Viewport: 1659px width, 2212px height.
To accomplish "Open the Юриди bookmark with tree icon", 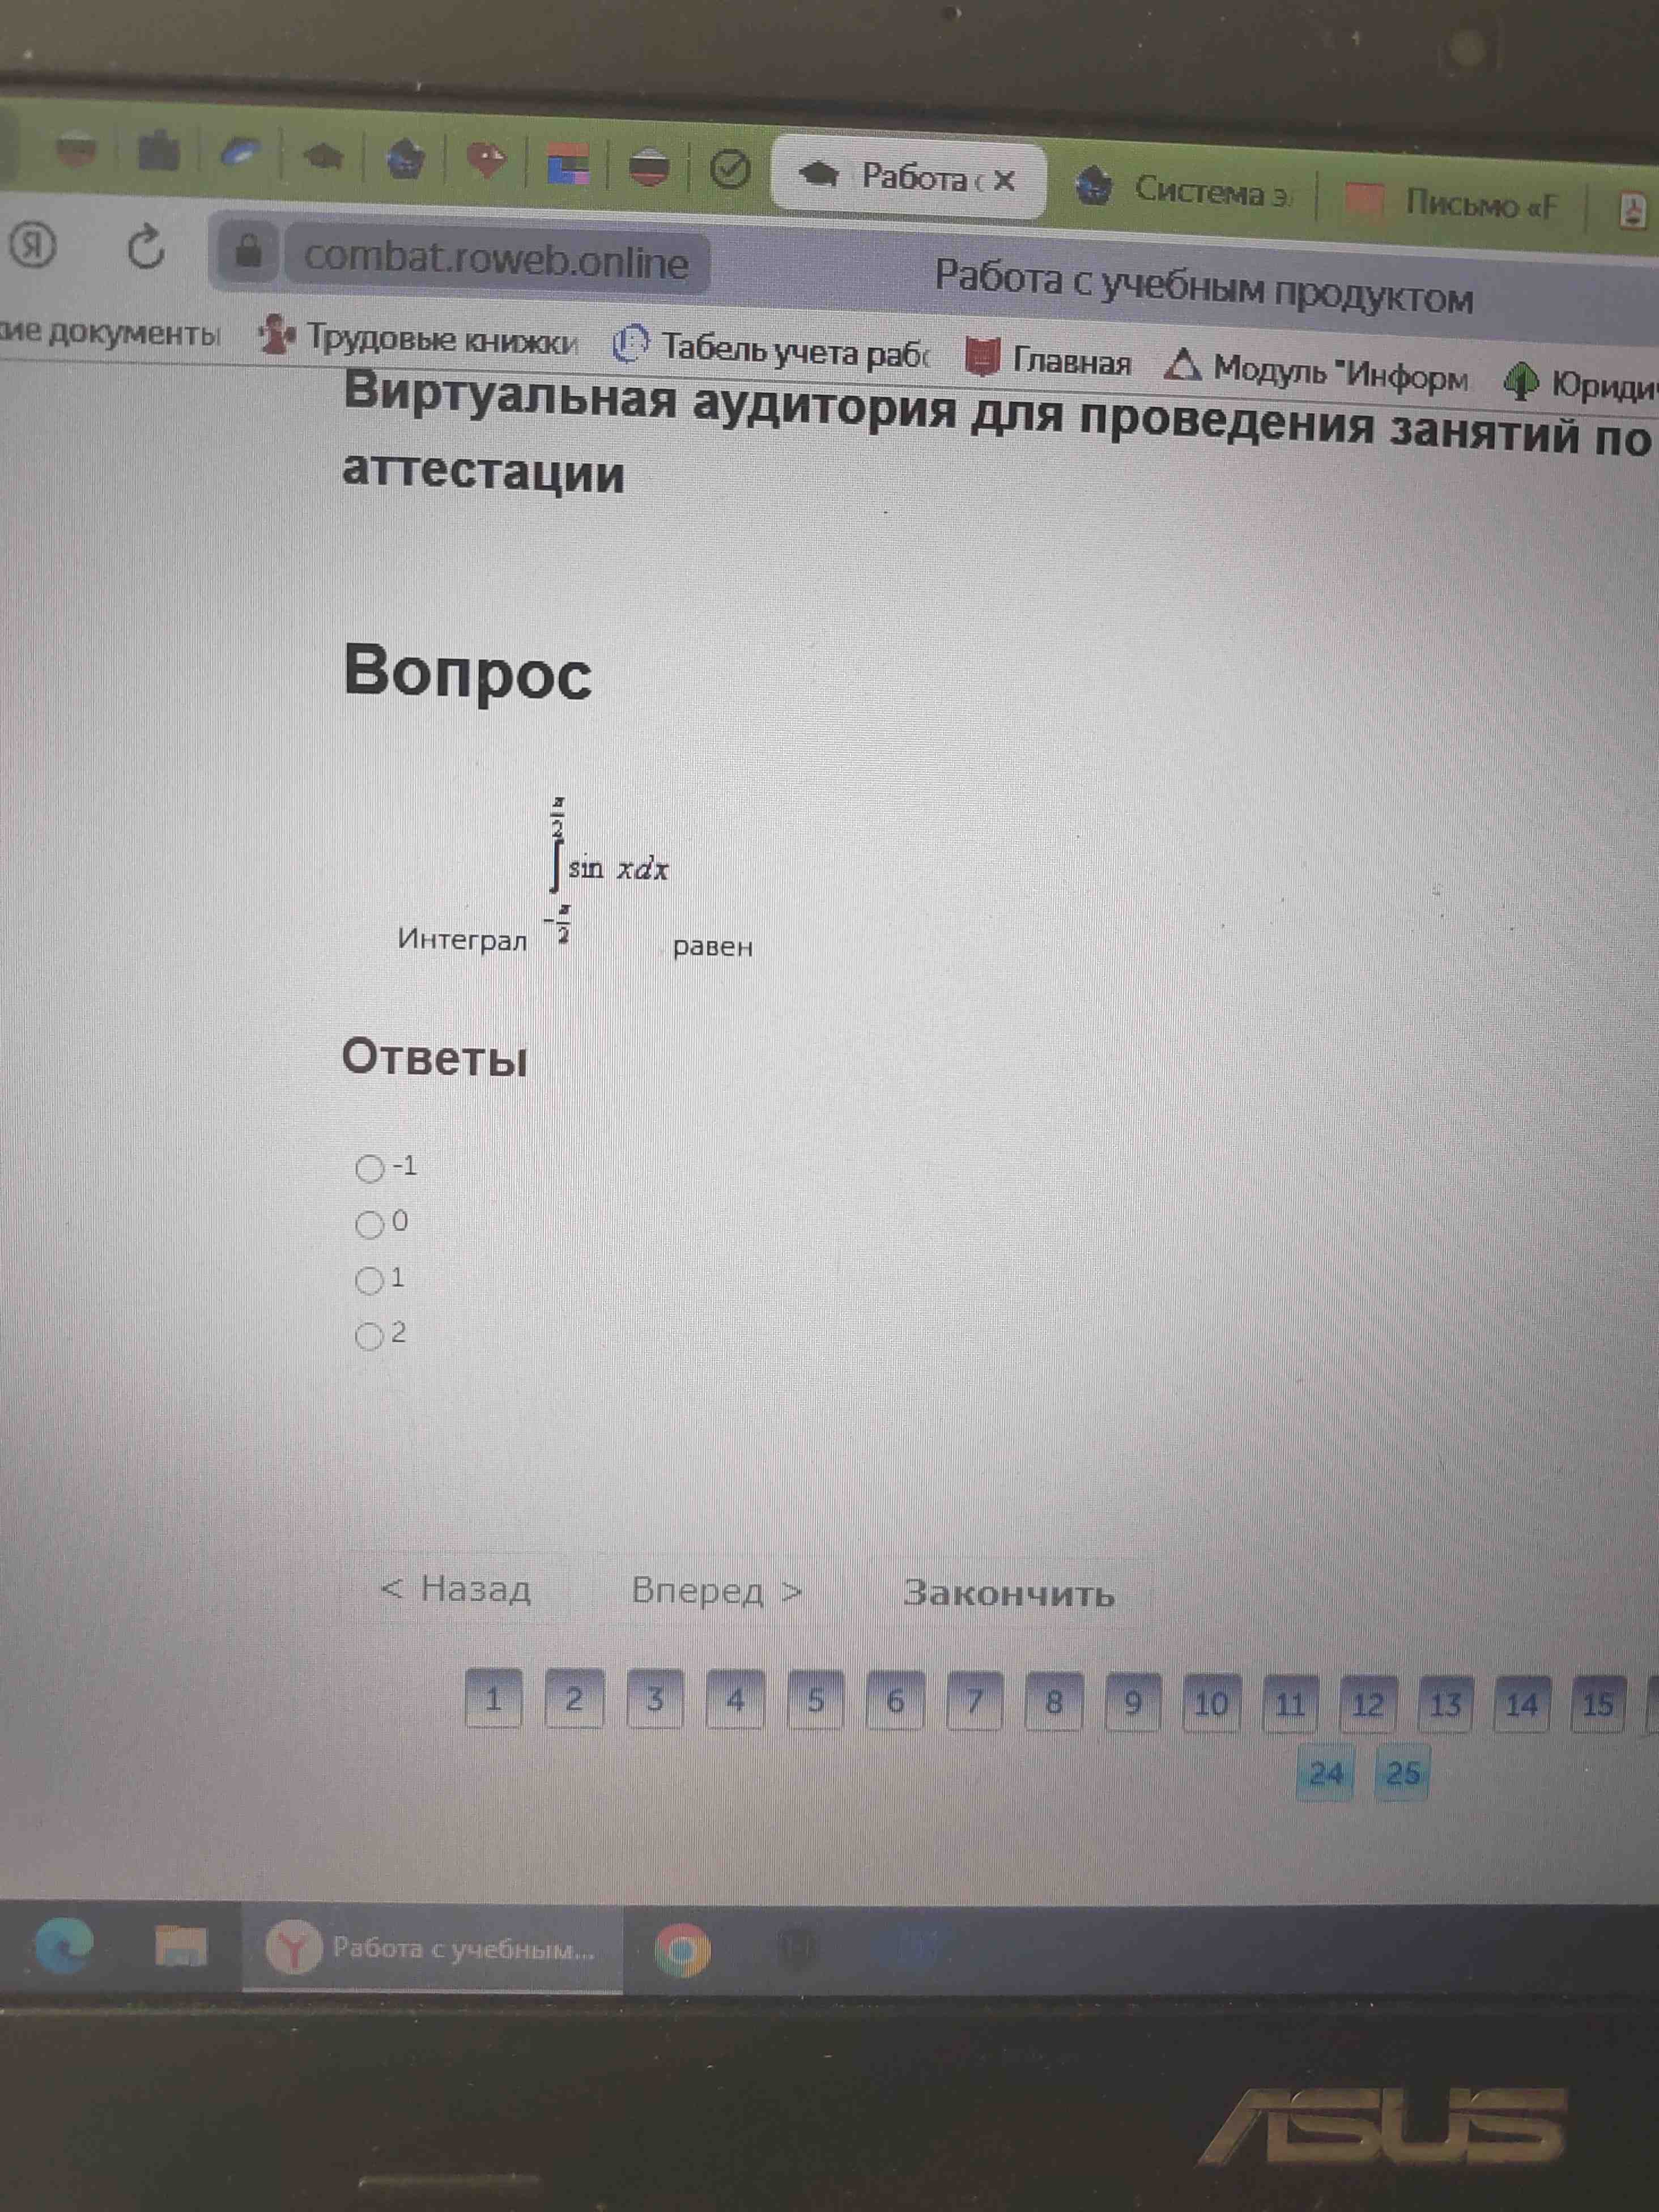I will pyautogui.click(x=1580, y=382).
